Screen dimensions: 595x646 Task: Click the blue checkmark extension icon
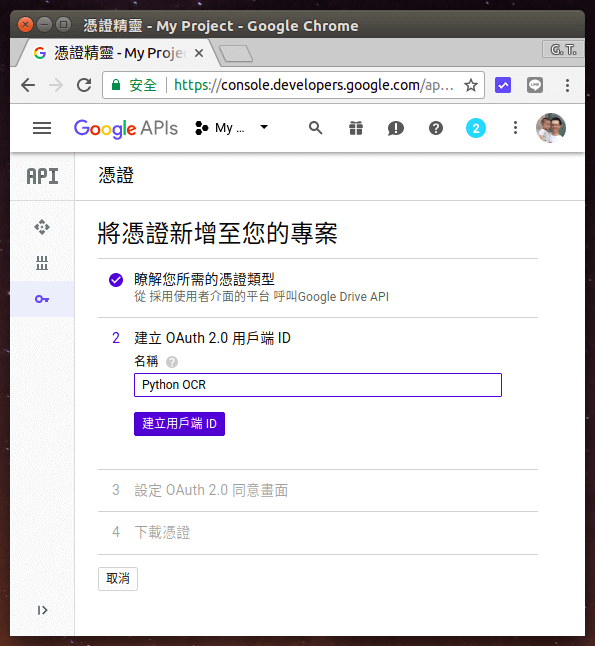point(503,85)
